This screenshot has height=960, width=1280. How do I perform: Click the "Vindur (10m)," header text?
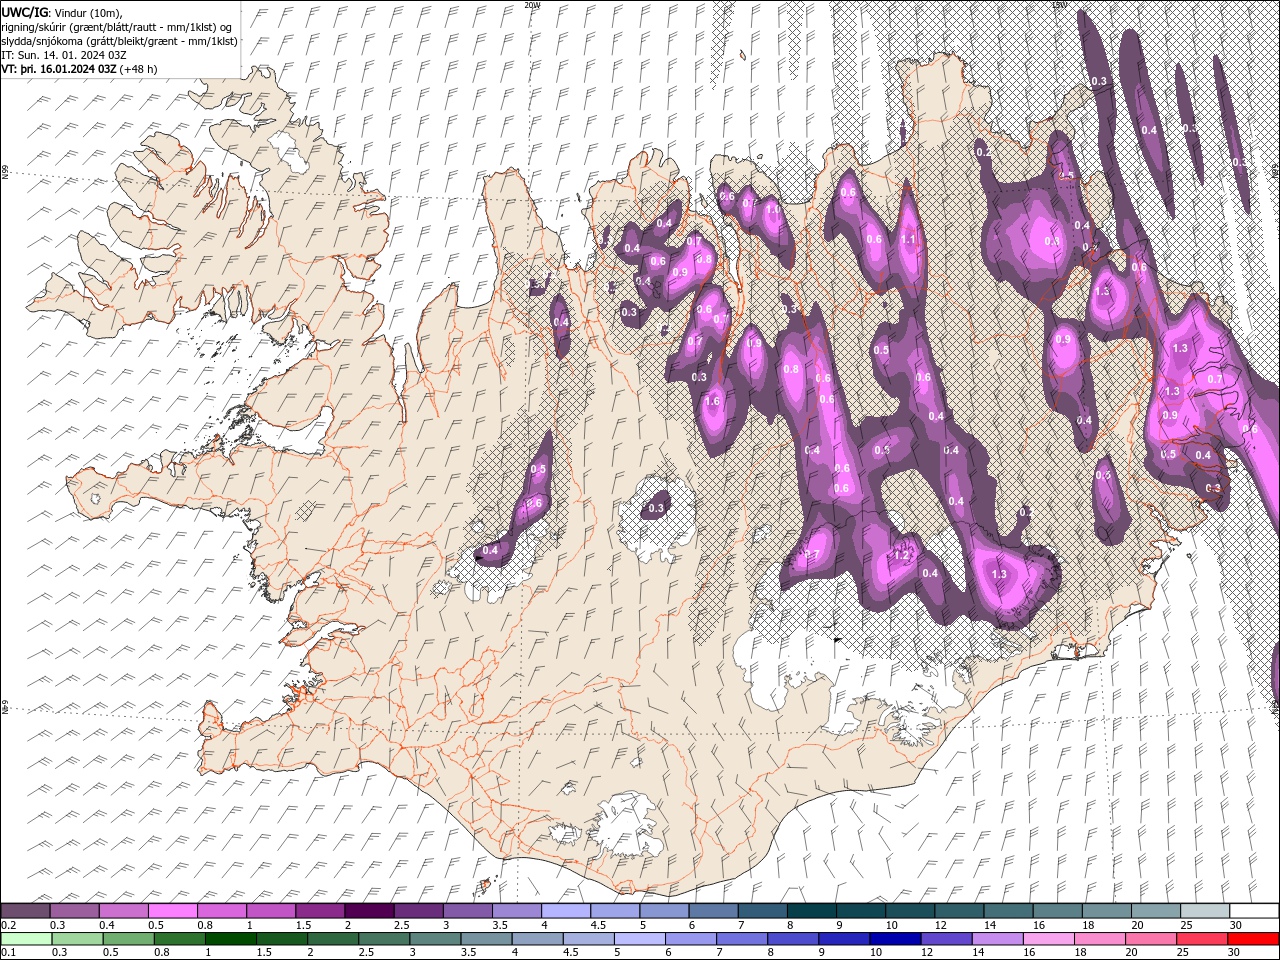click(x=89, y=13)
